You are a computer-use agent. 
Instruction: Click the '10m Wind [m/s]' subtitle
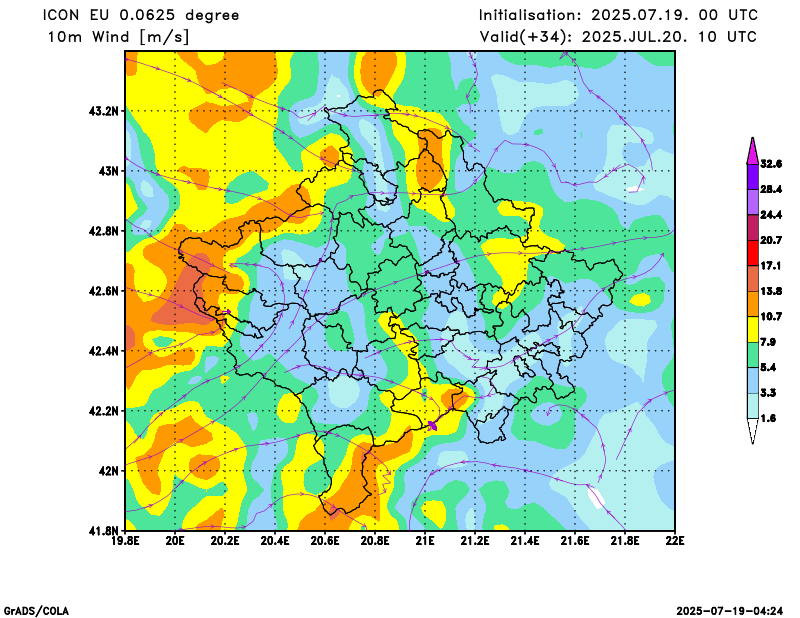[118, 37]
